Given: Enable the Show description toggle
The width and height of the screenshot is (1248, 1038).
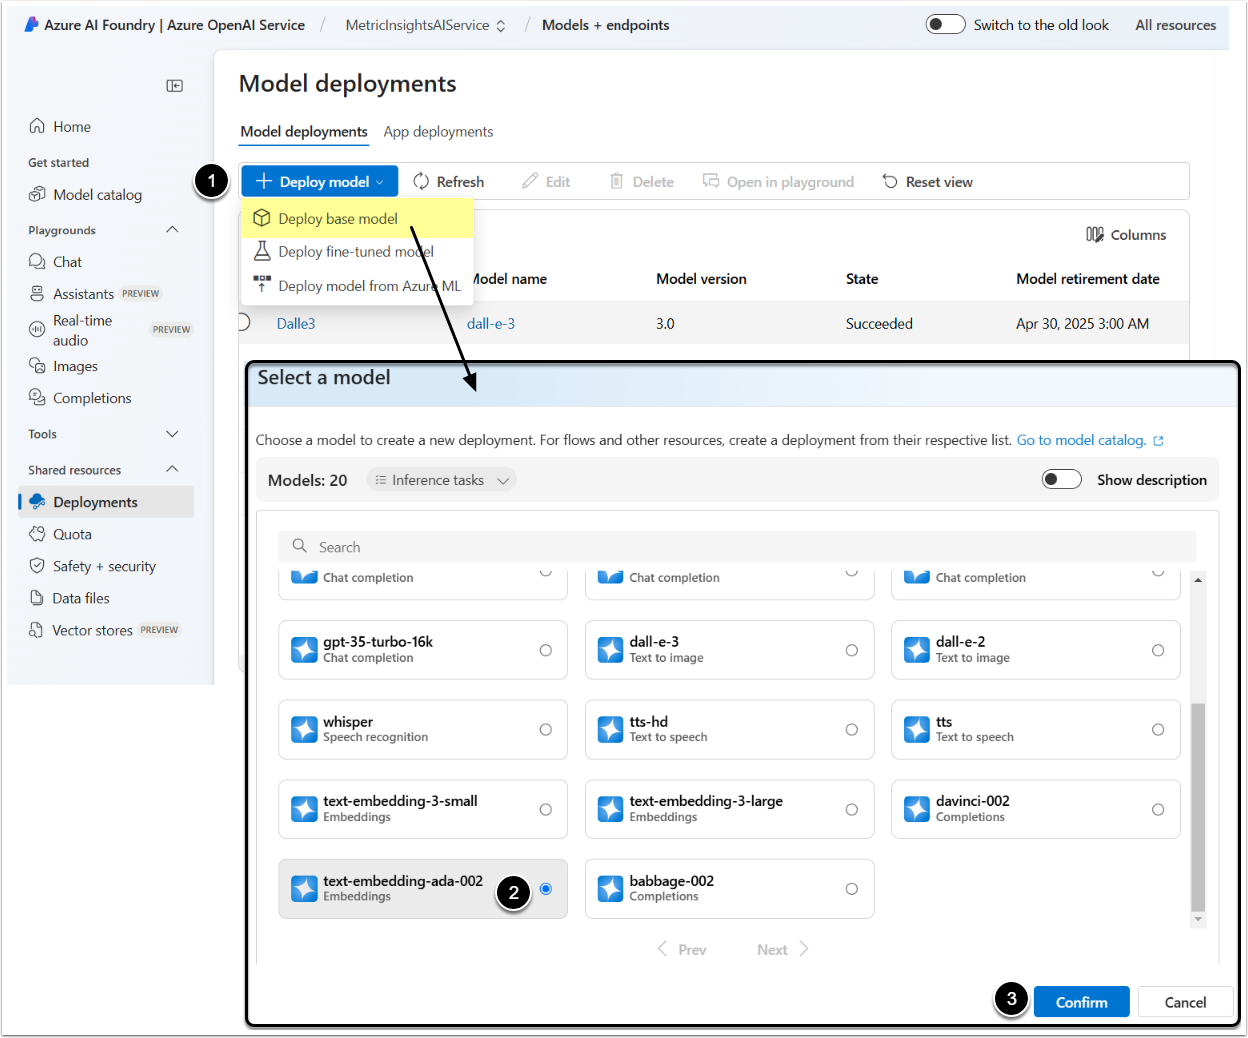Looking at the screenshot, I should tap(1061, 480).
